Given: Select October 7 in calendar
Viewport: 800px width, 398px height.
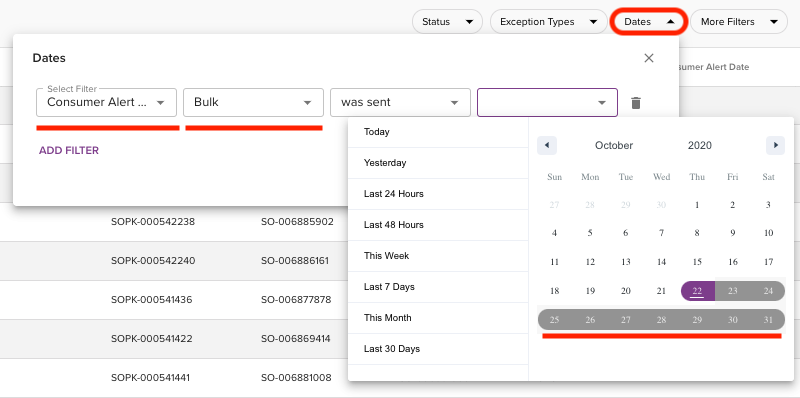Looking at the screenshot, I should point(661,233).
